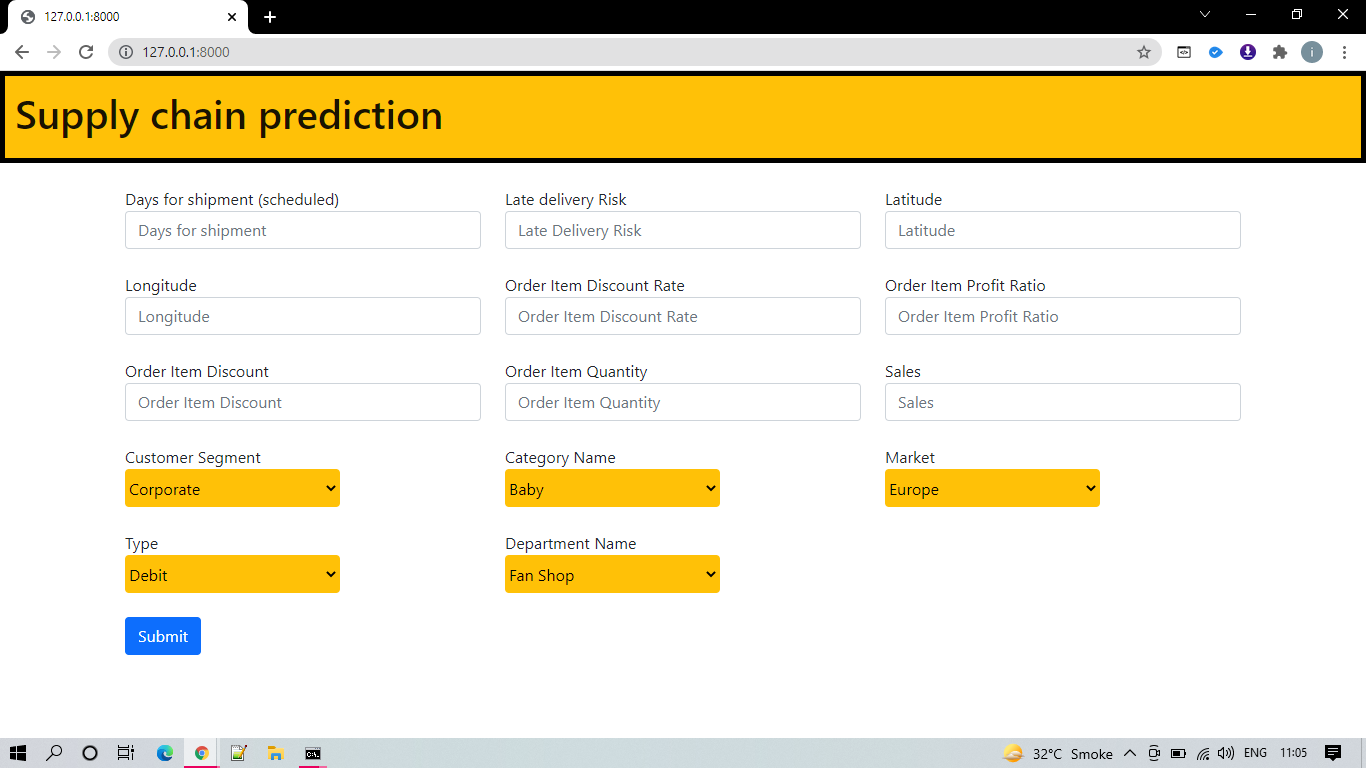This screenshot has width=1366, height=768.
Task: Click the back navigation arrow
Action: pyautogui.click(x=21, y=52)
